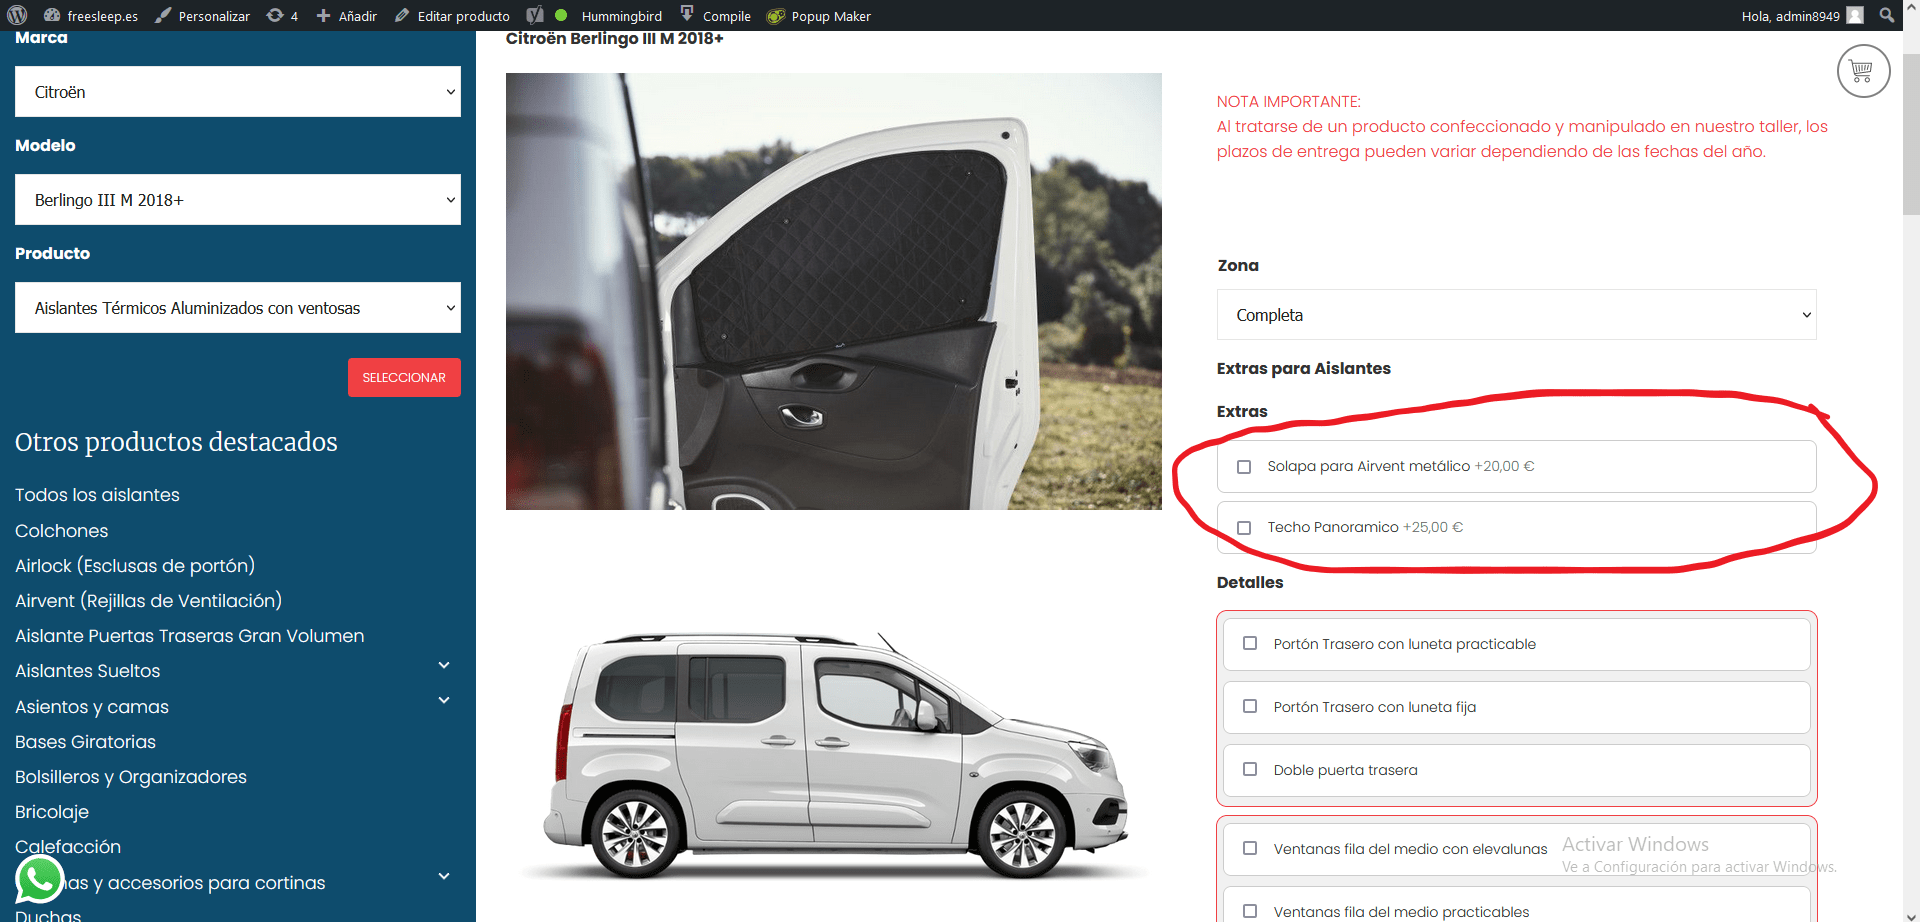Click the freesleep.es dashboard icon
Viewport: 1920px width, 922px height.
click(52, 16)
